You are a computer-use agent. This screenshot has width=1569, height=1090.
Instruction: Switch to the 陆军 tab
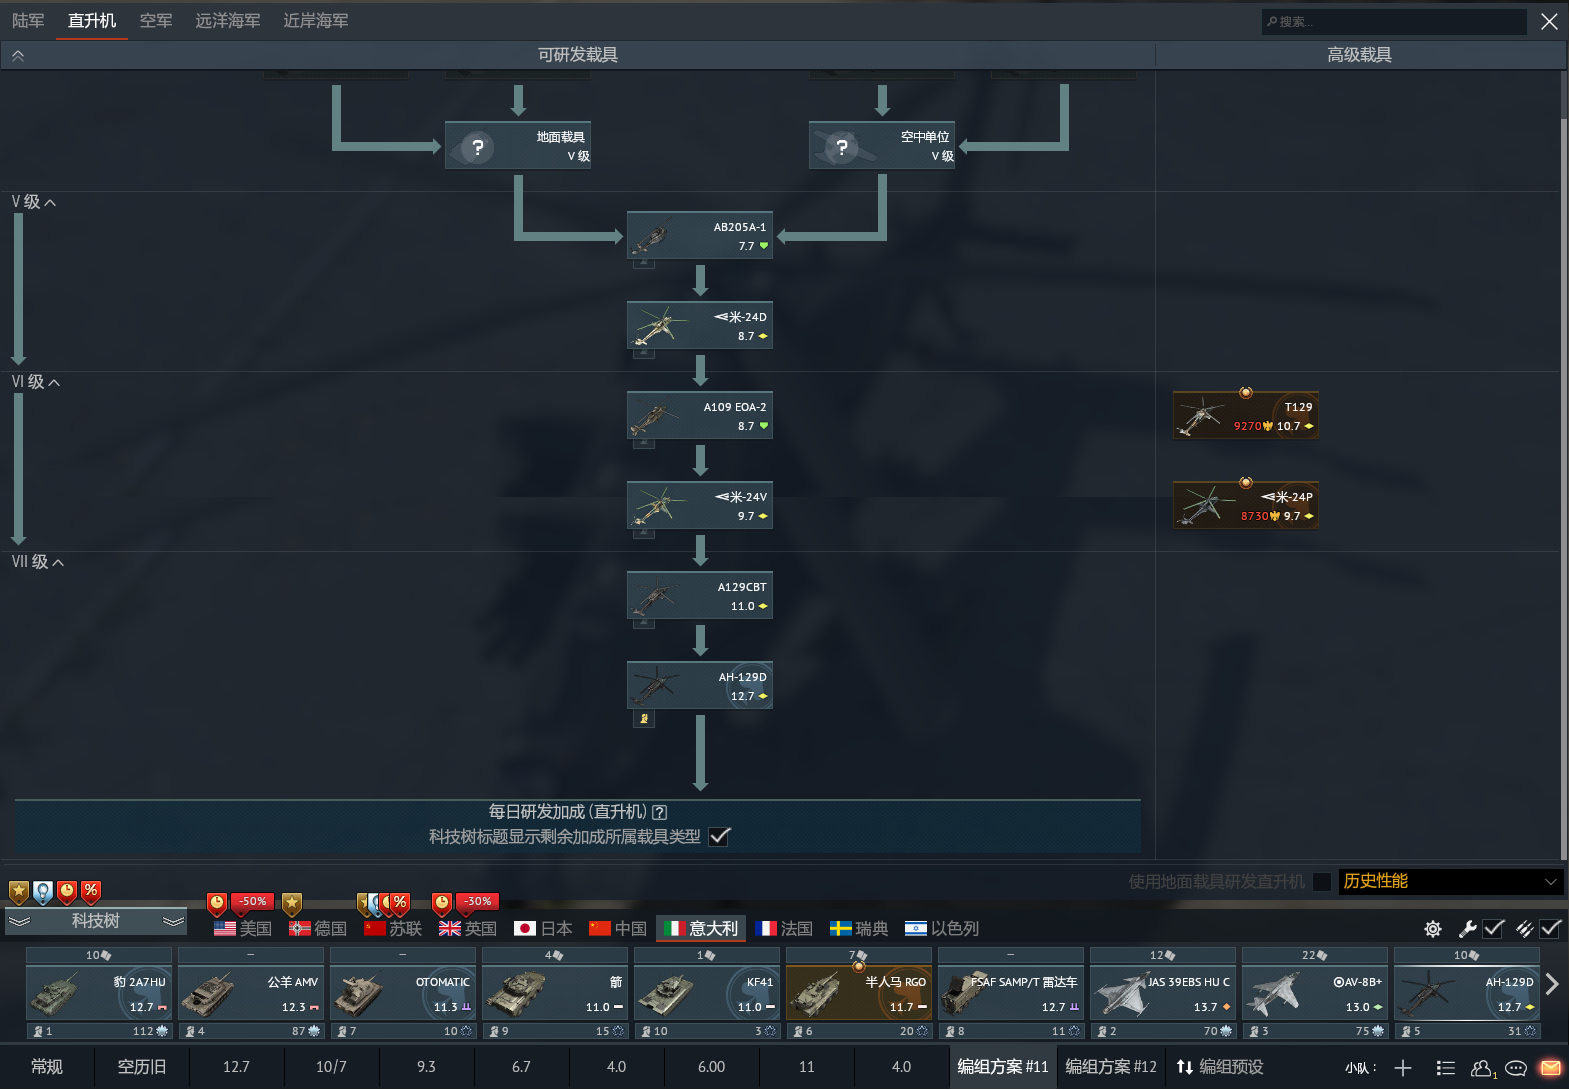28,21
